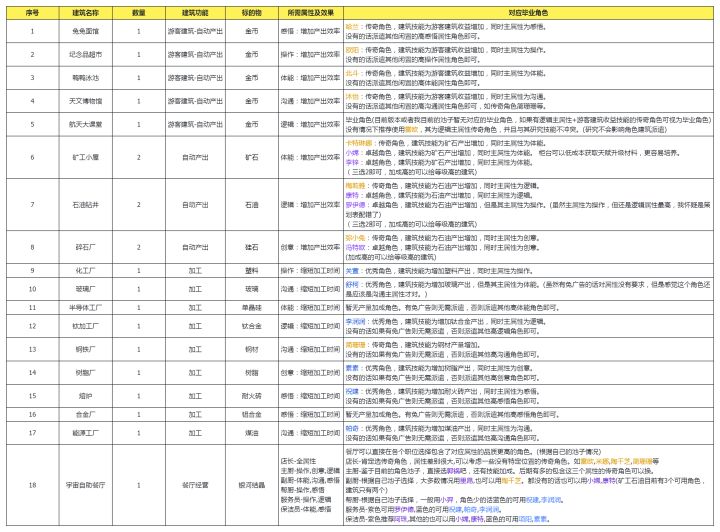Click the sequence number 18 cell
Screen dimensions: 720x532
[33, 485]
